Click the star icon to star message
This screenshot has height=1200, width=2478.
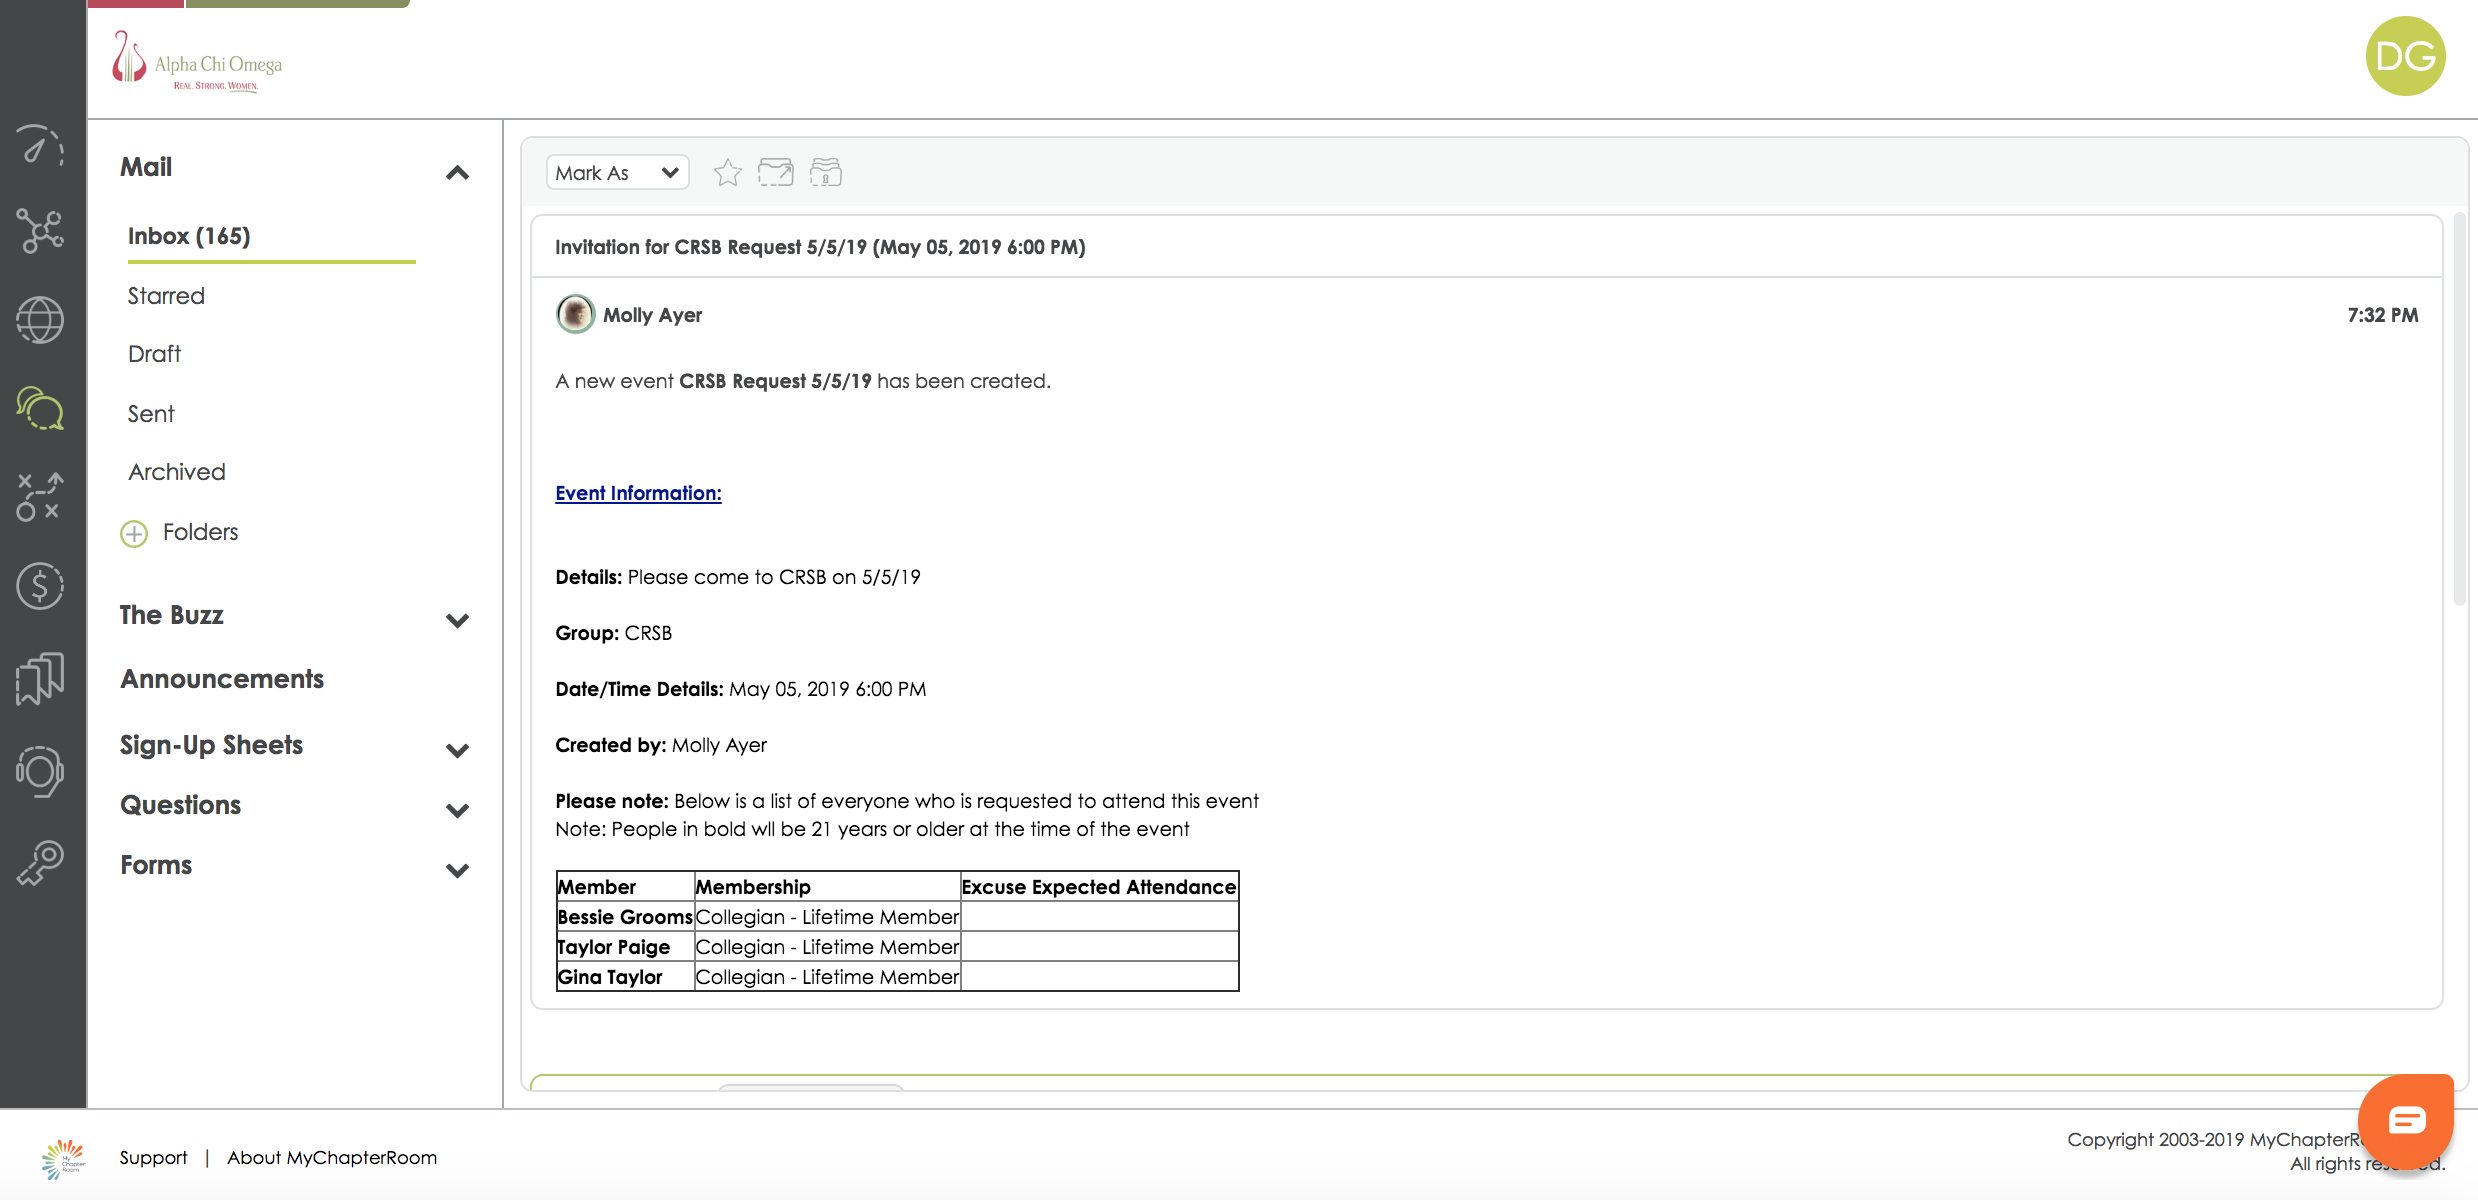727,173
